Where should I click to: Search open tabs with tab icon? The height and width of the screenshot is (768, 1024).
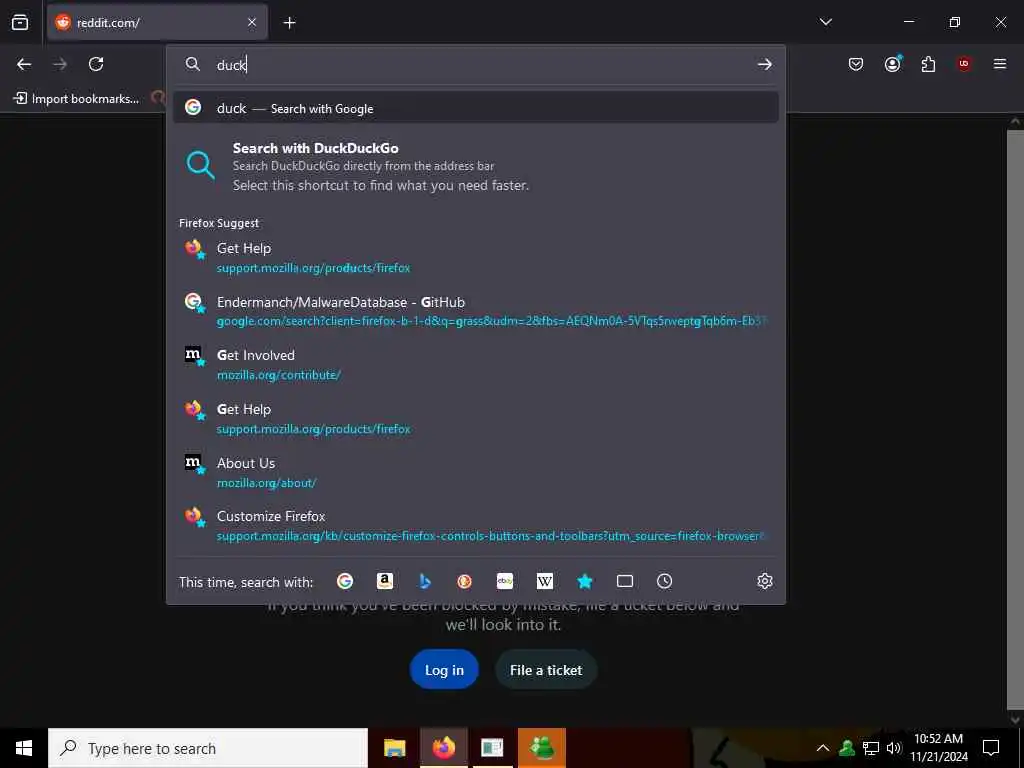coord(625,581)
